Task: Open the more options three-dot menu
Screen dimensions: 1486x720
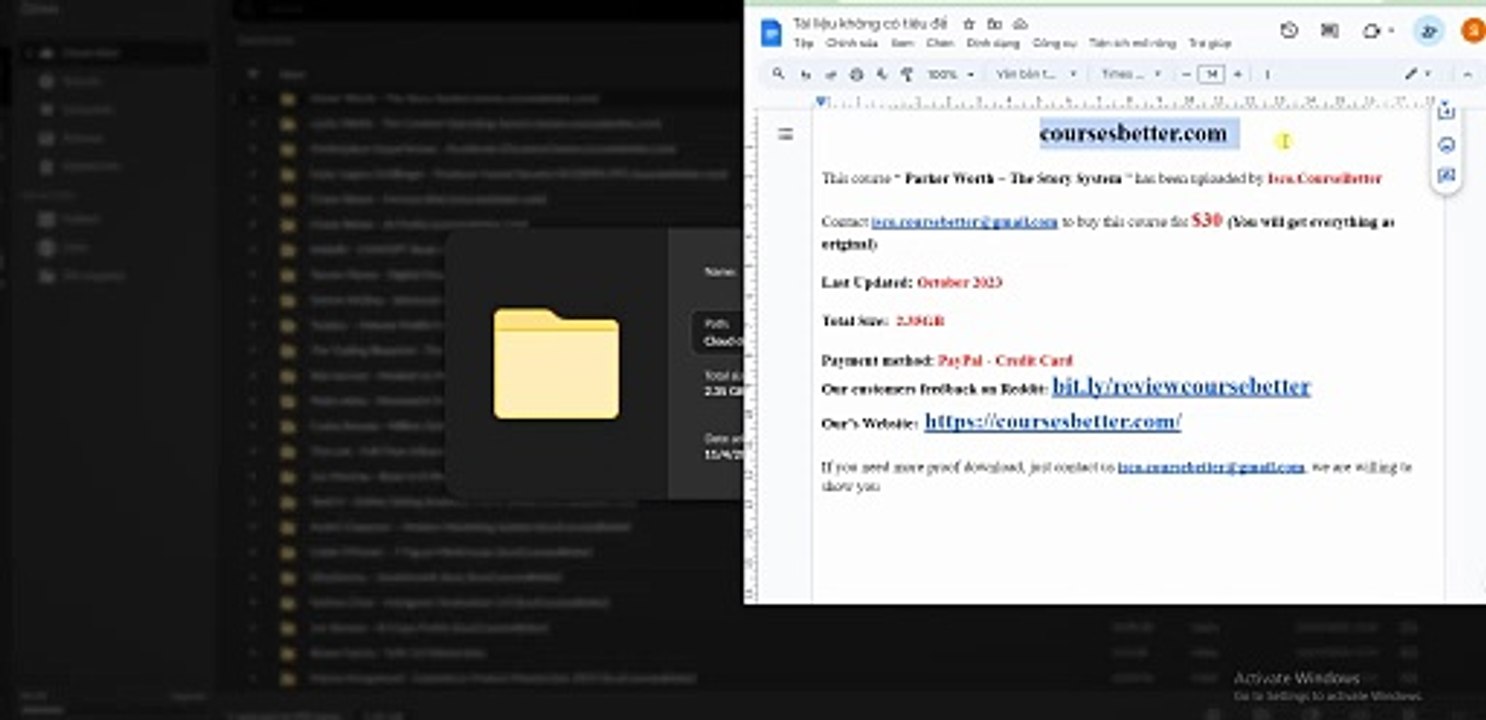Action: [x=1267, y=74]
